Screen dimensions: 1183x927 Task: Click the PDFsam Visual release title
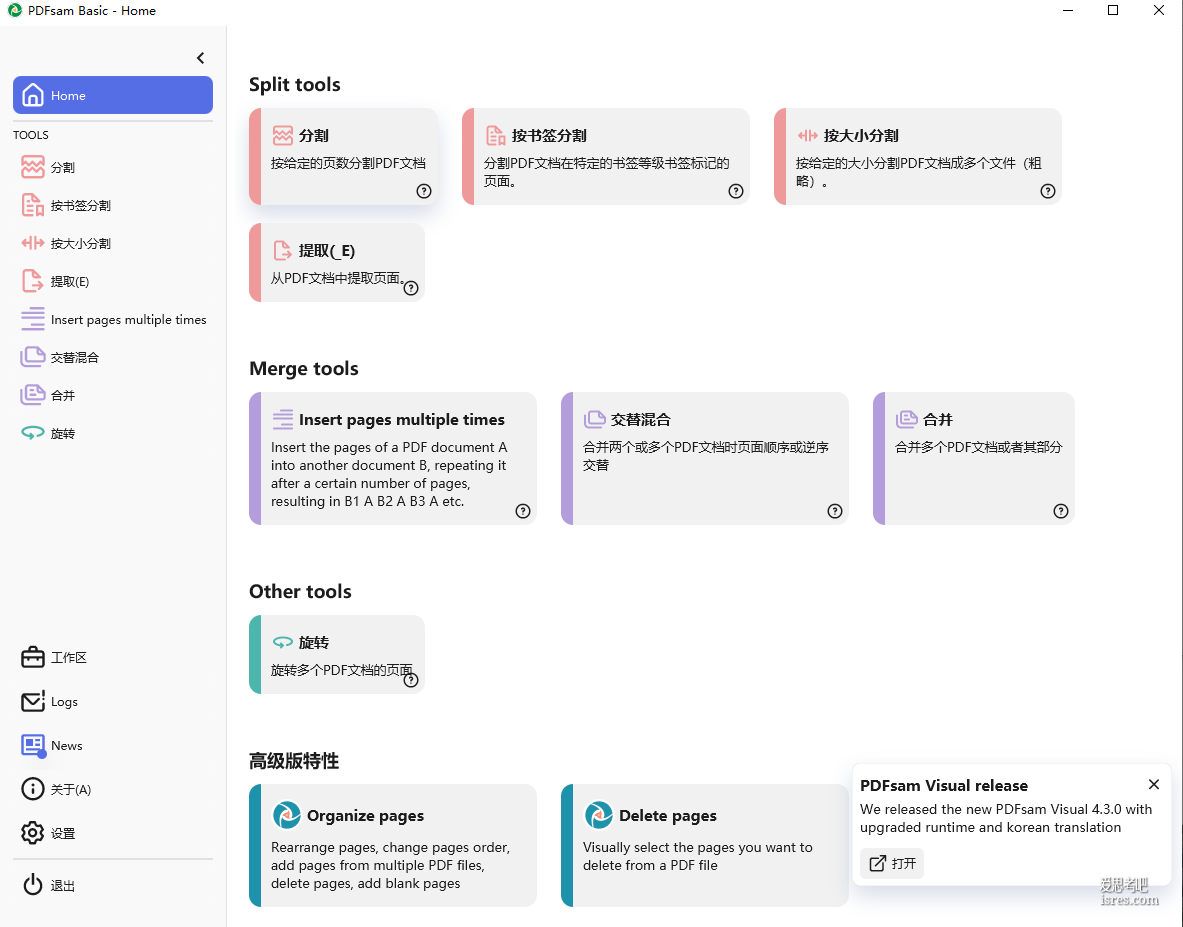[x=944, y=785]
